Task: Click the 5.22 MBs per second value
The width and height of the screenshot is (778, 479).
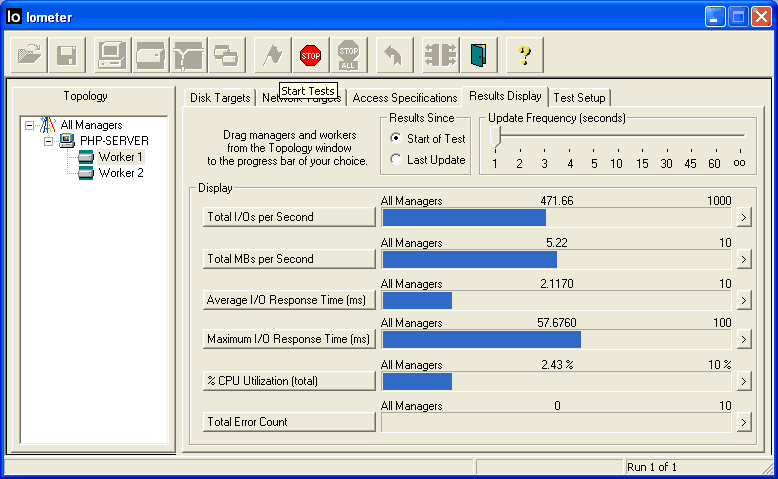Action: pos(557,243)
